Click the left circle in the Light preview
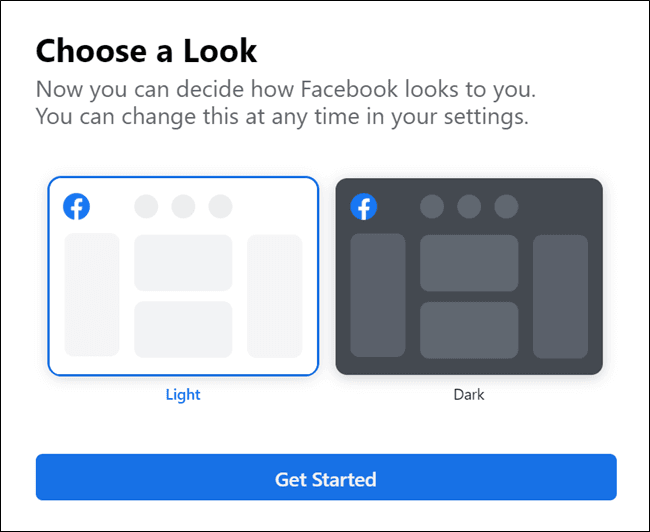Screen dimensions: 650x532 coord(146,207)
